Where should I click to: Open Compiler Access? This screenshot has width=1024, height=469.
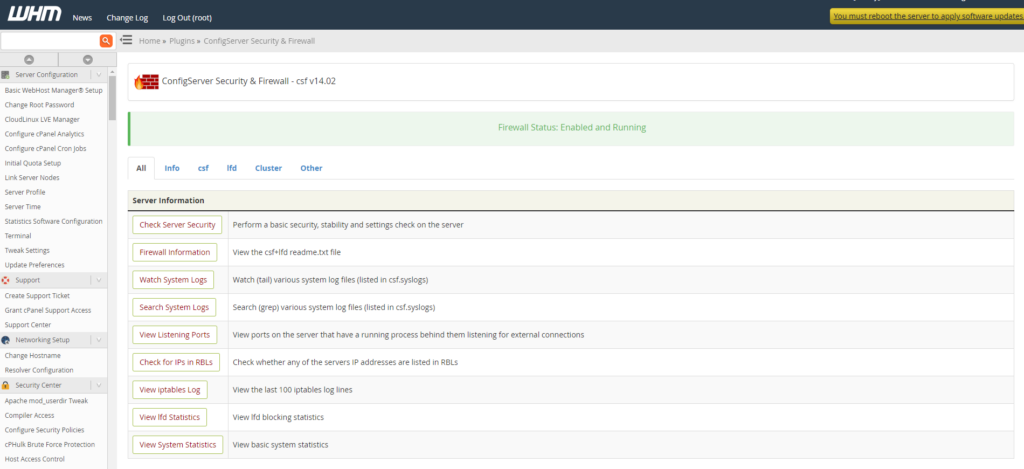[x=29, y=415]
